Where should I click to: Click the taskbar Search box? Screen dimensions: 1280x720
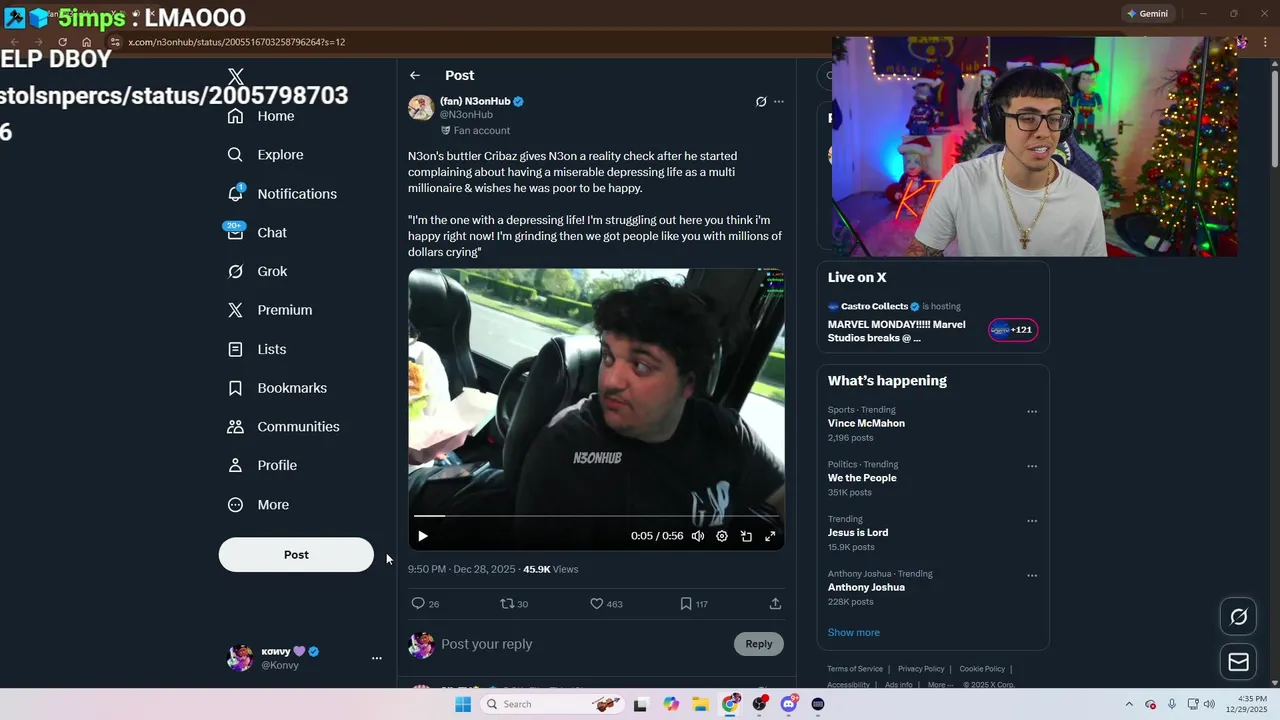click(551, 704)
